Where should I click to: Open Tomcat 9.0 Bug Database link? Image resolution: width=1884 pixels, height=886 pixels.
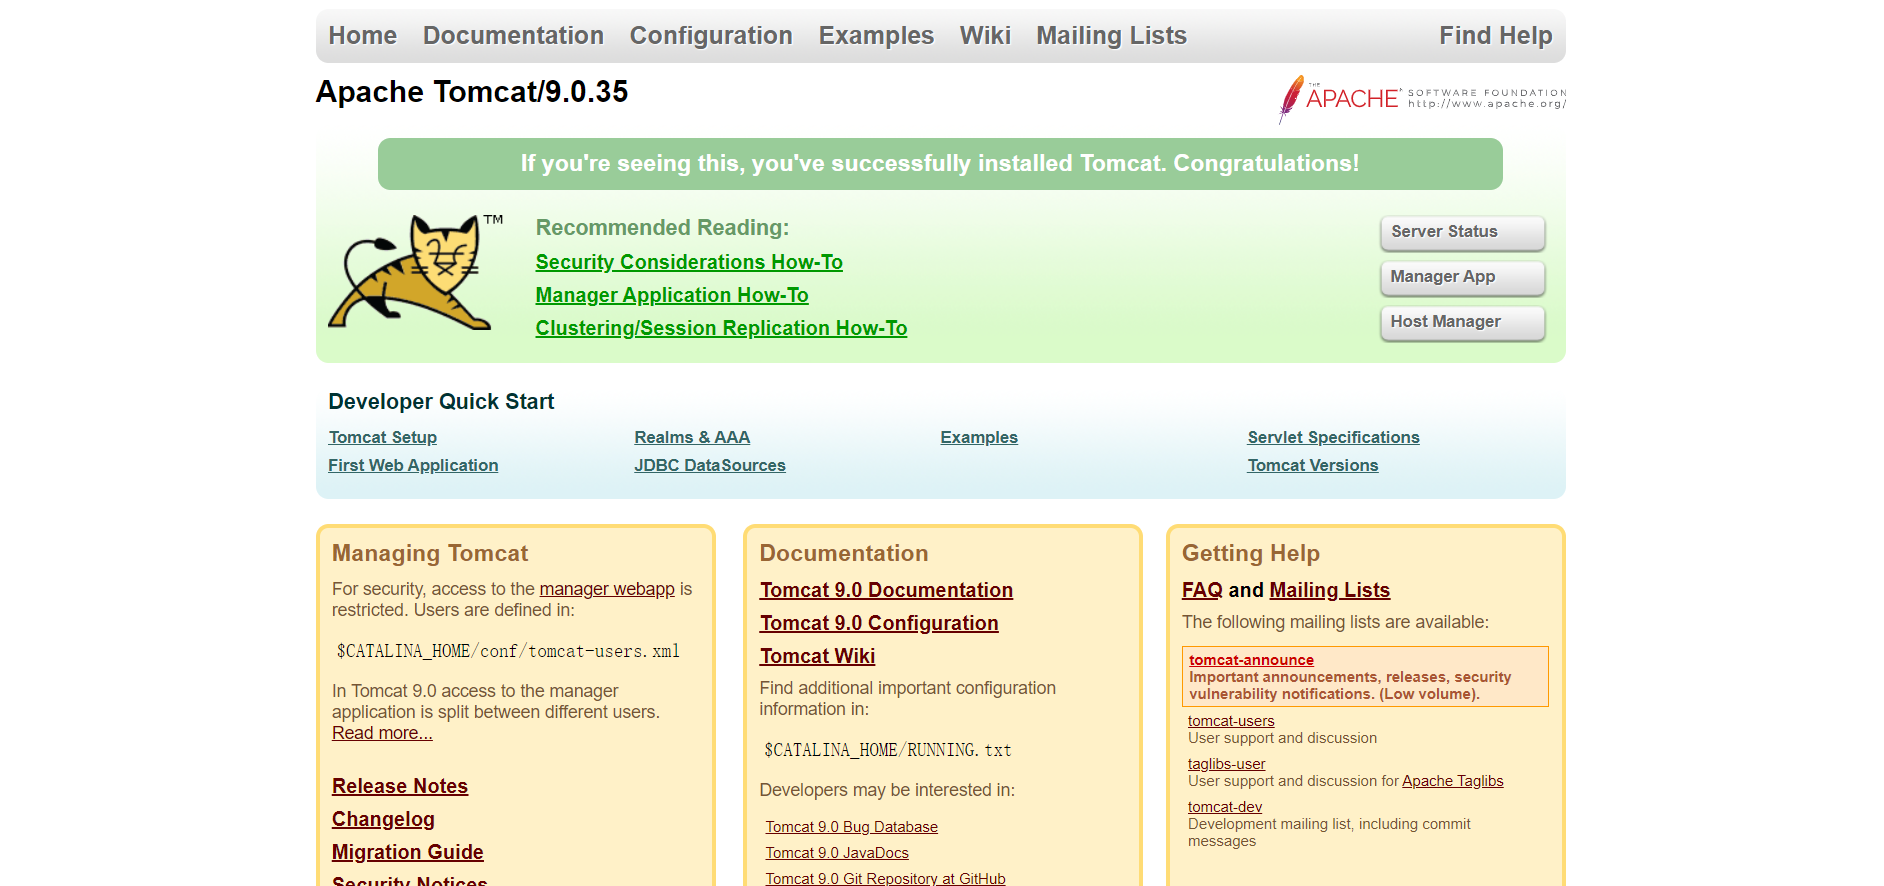coord(852,827)
